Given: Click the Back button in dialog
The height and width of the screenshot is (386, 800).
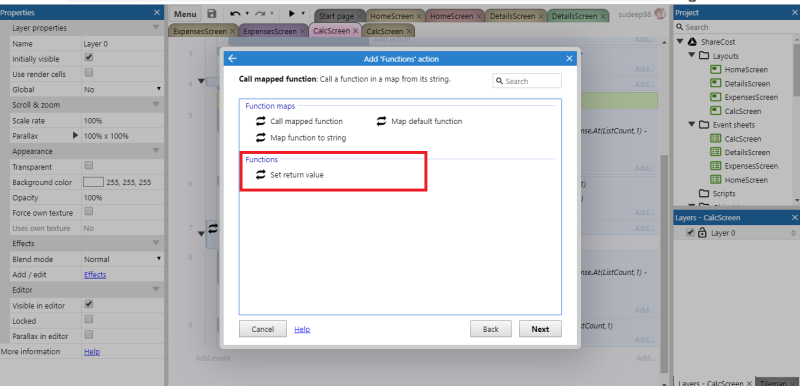Looking at the screenshot, I should pyautogui.click(x=490, y=329).
